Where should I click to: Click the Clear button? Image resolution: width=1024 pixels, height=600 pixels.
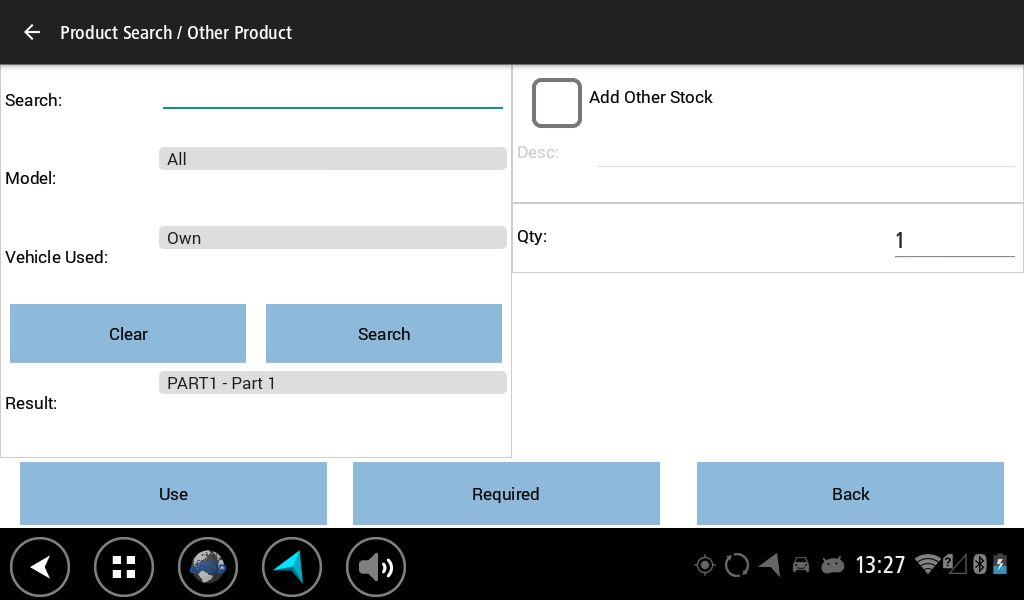click(128, 334)
